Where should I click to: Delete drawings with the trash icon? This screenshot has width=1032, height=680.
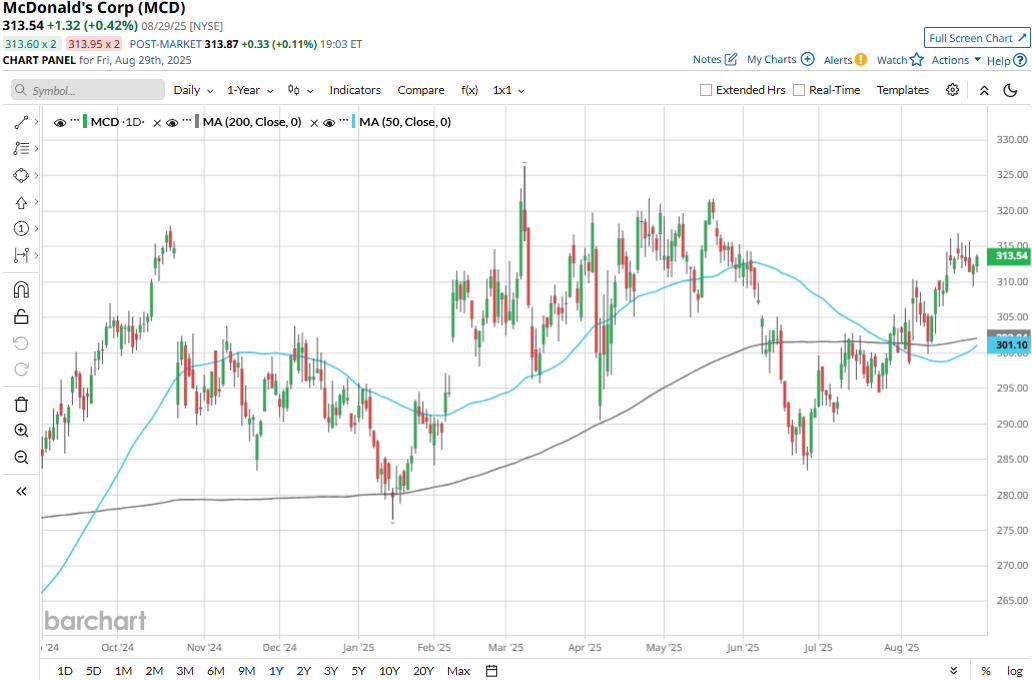(x=21, y=404)
